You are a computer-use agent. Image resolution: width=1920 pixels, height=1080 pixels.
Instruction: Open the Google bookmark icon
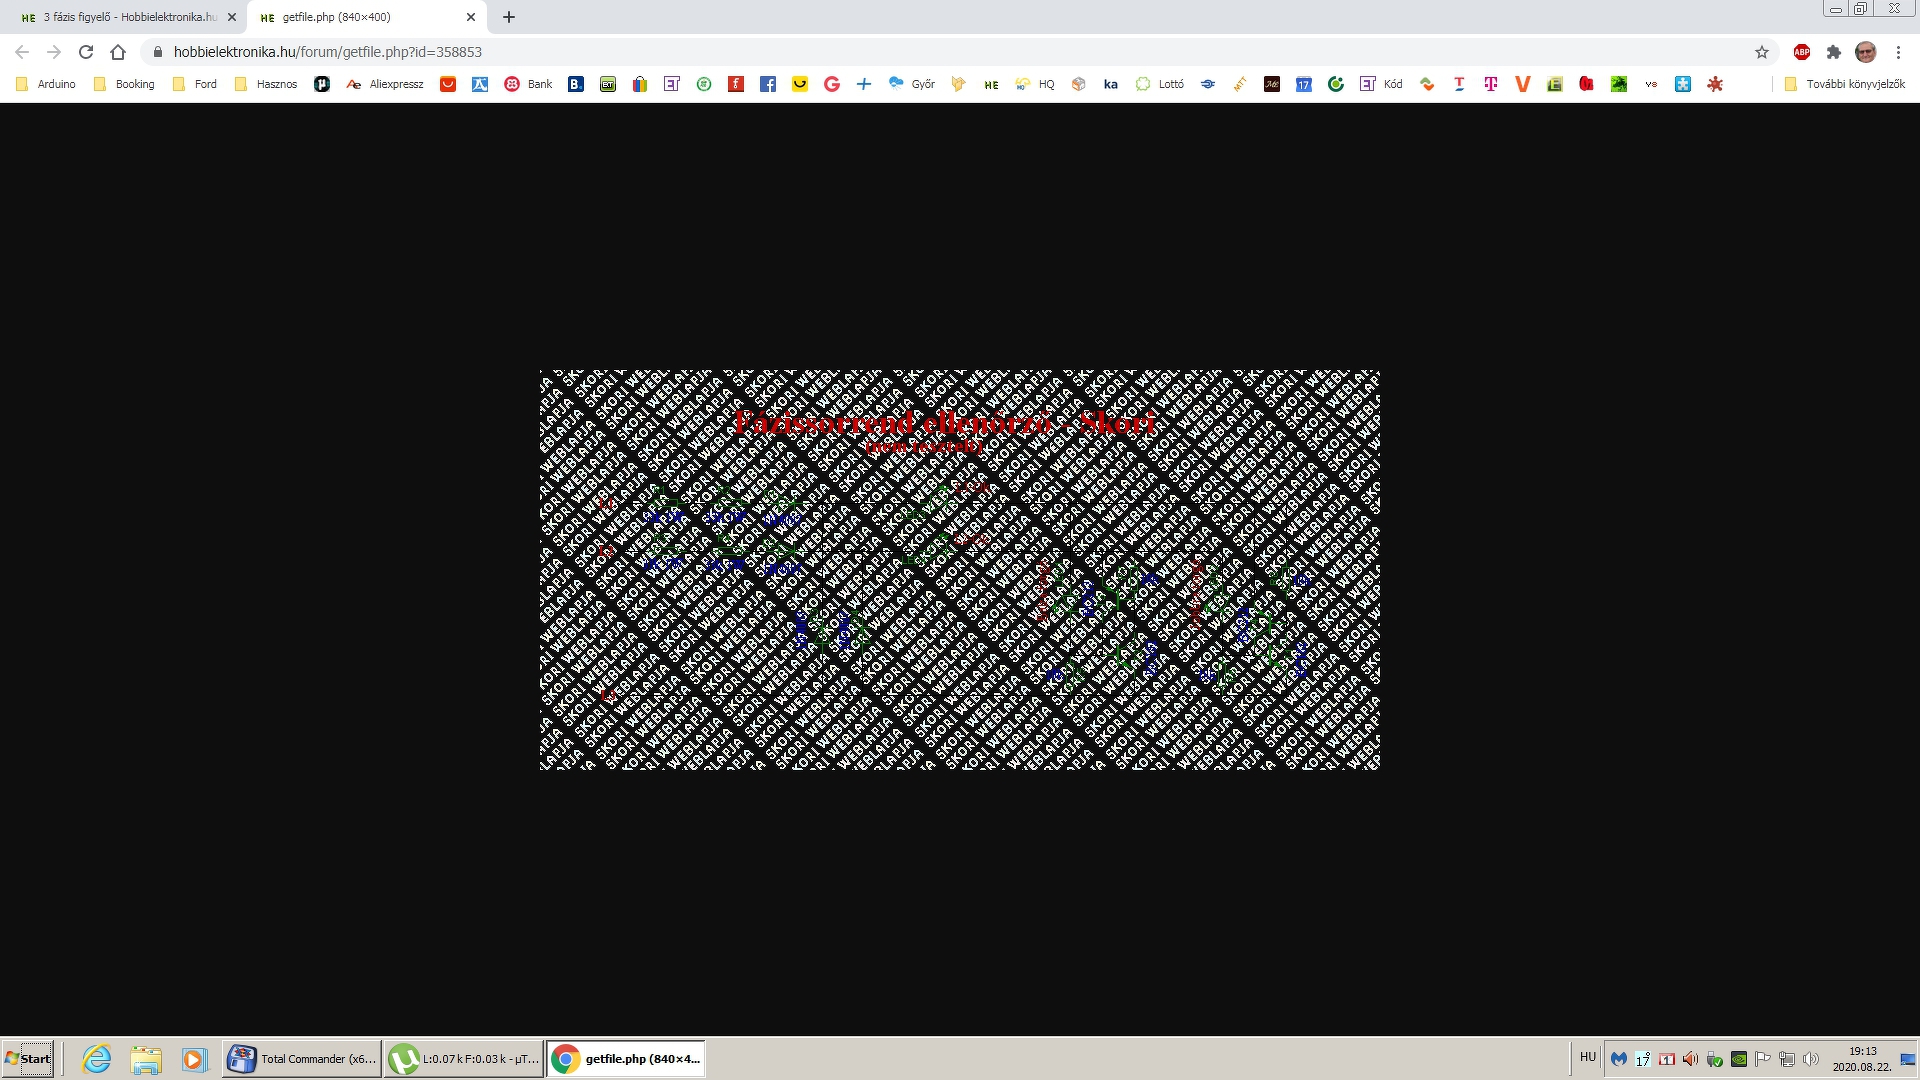click(x=832, y=84)
